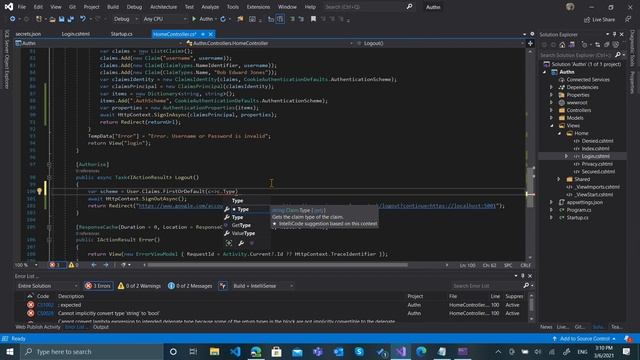Screen dimensions: 640x360
Task: Open Task View from taskbar
Action: click(193, 351)
